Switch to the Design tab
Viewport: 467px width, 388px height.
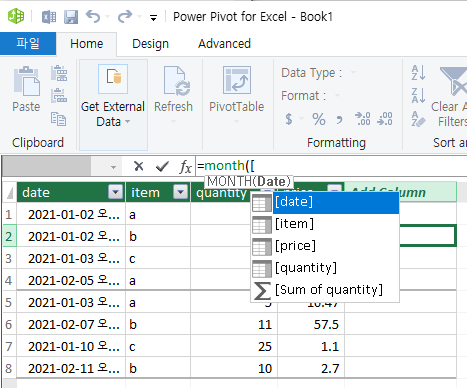(150, 44)
